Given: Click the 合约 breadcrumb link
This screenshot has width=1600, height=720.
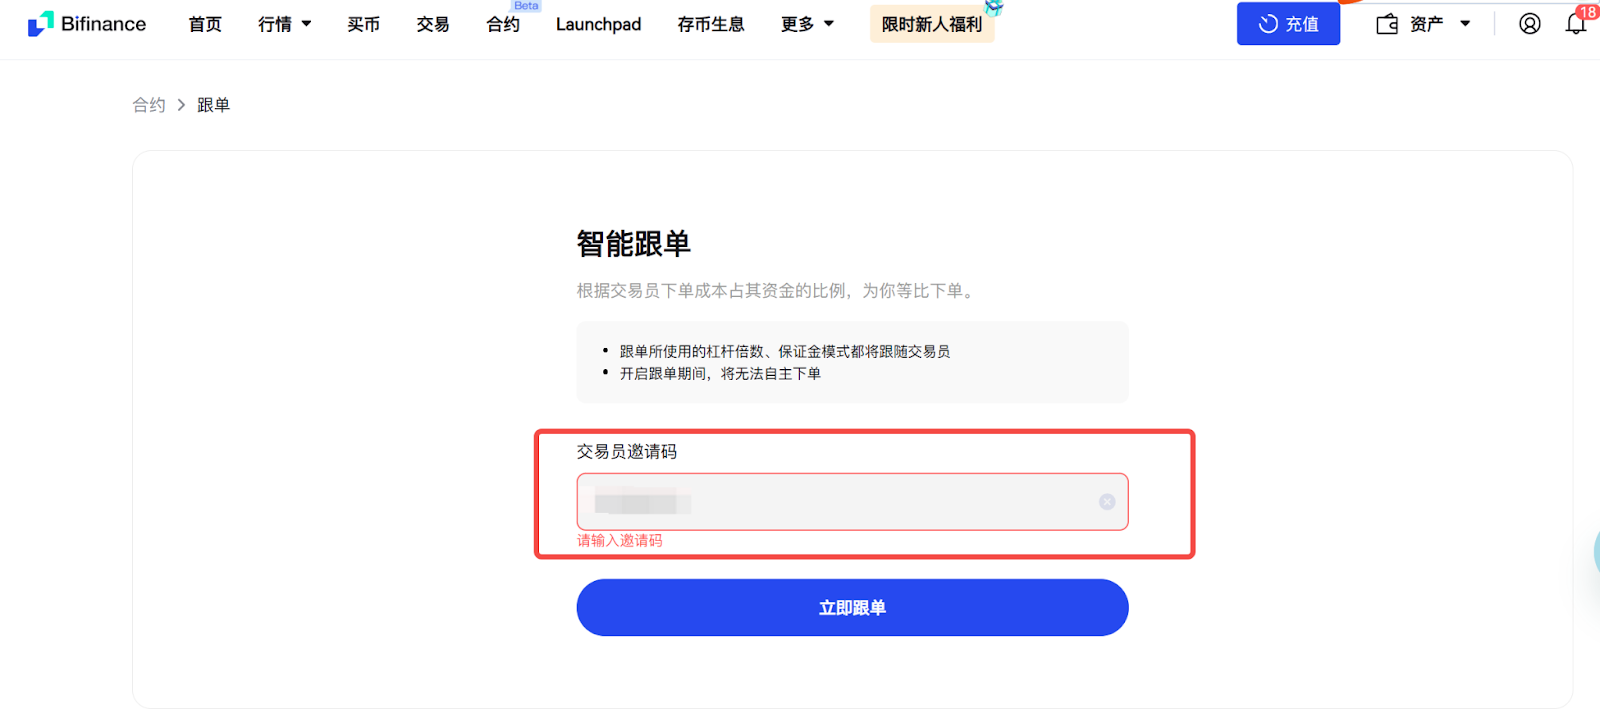Looking at the screenshot, I should (149, 105).
